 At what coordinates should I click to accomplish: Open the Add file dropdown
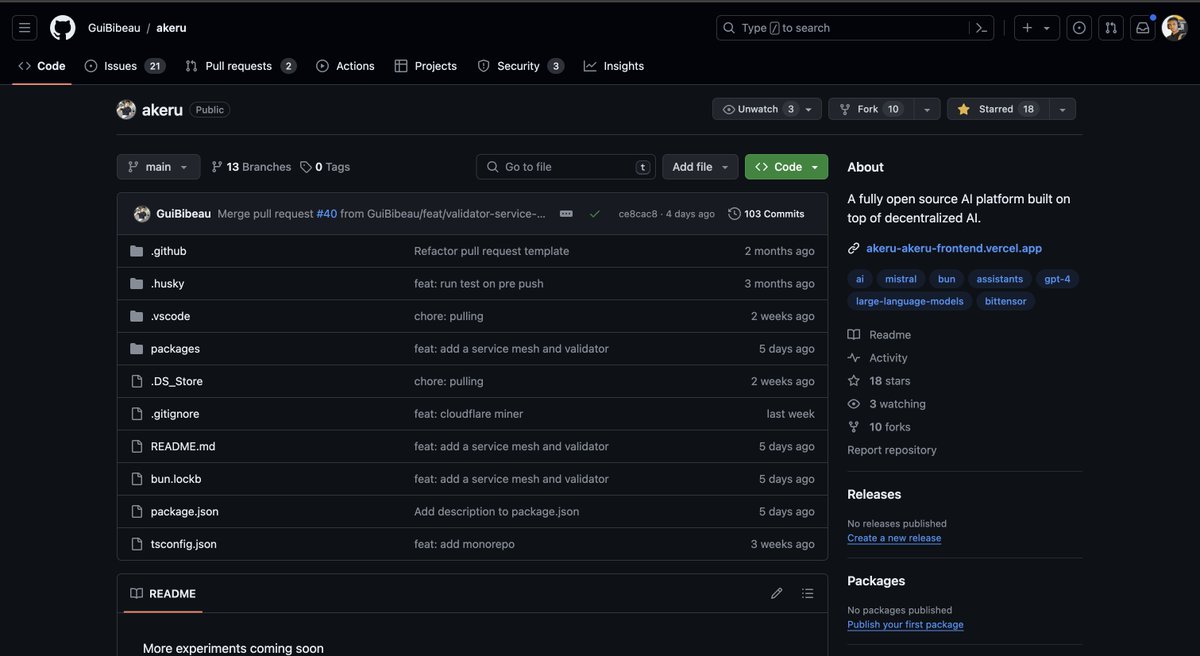(x=700, y=167)
